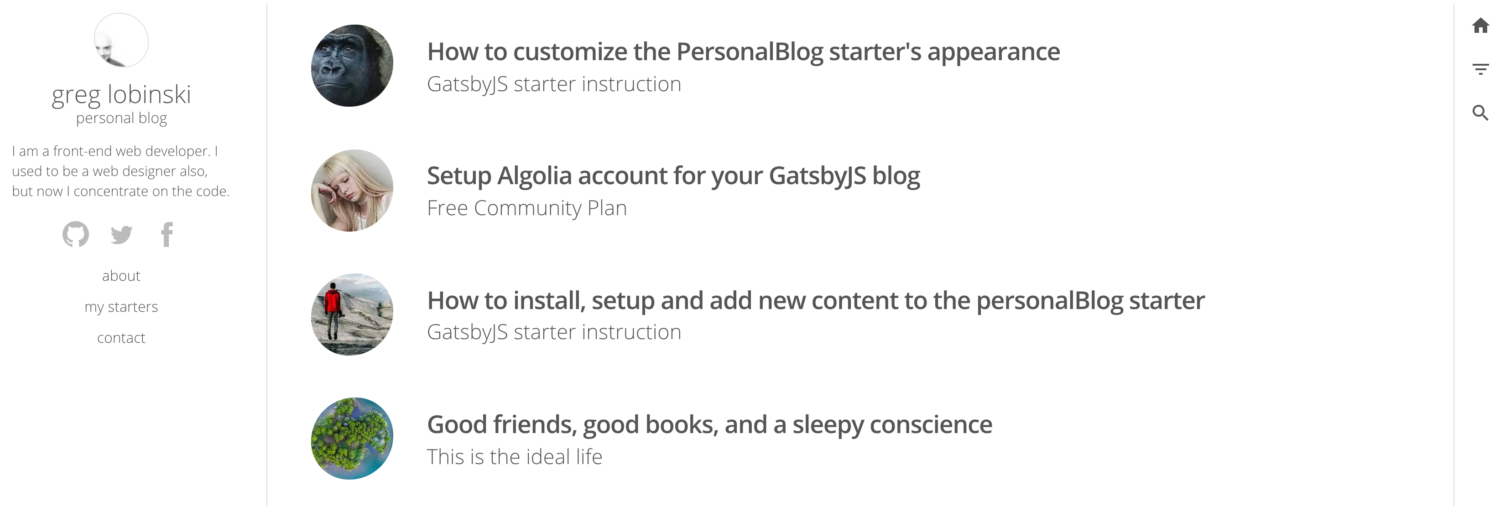Click the gorilla post thumbnail
This screenshot has height=506, width=1500.
tap(352, 66)
